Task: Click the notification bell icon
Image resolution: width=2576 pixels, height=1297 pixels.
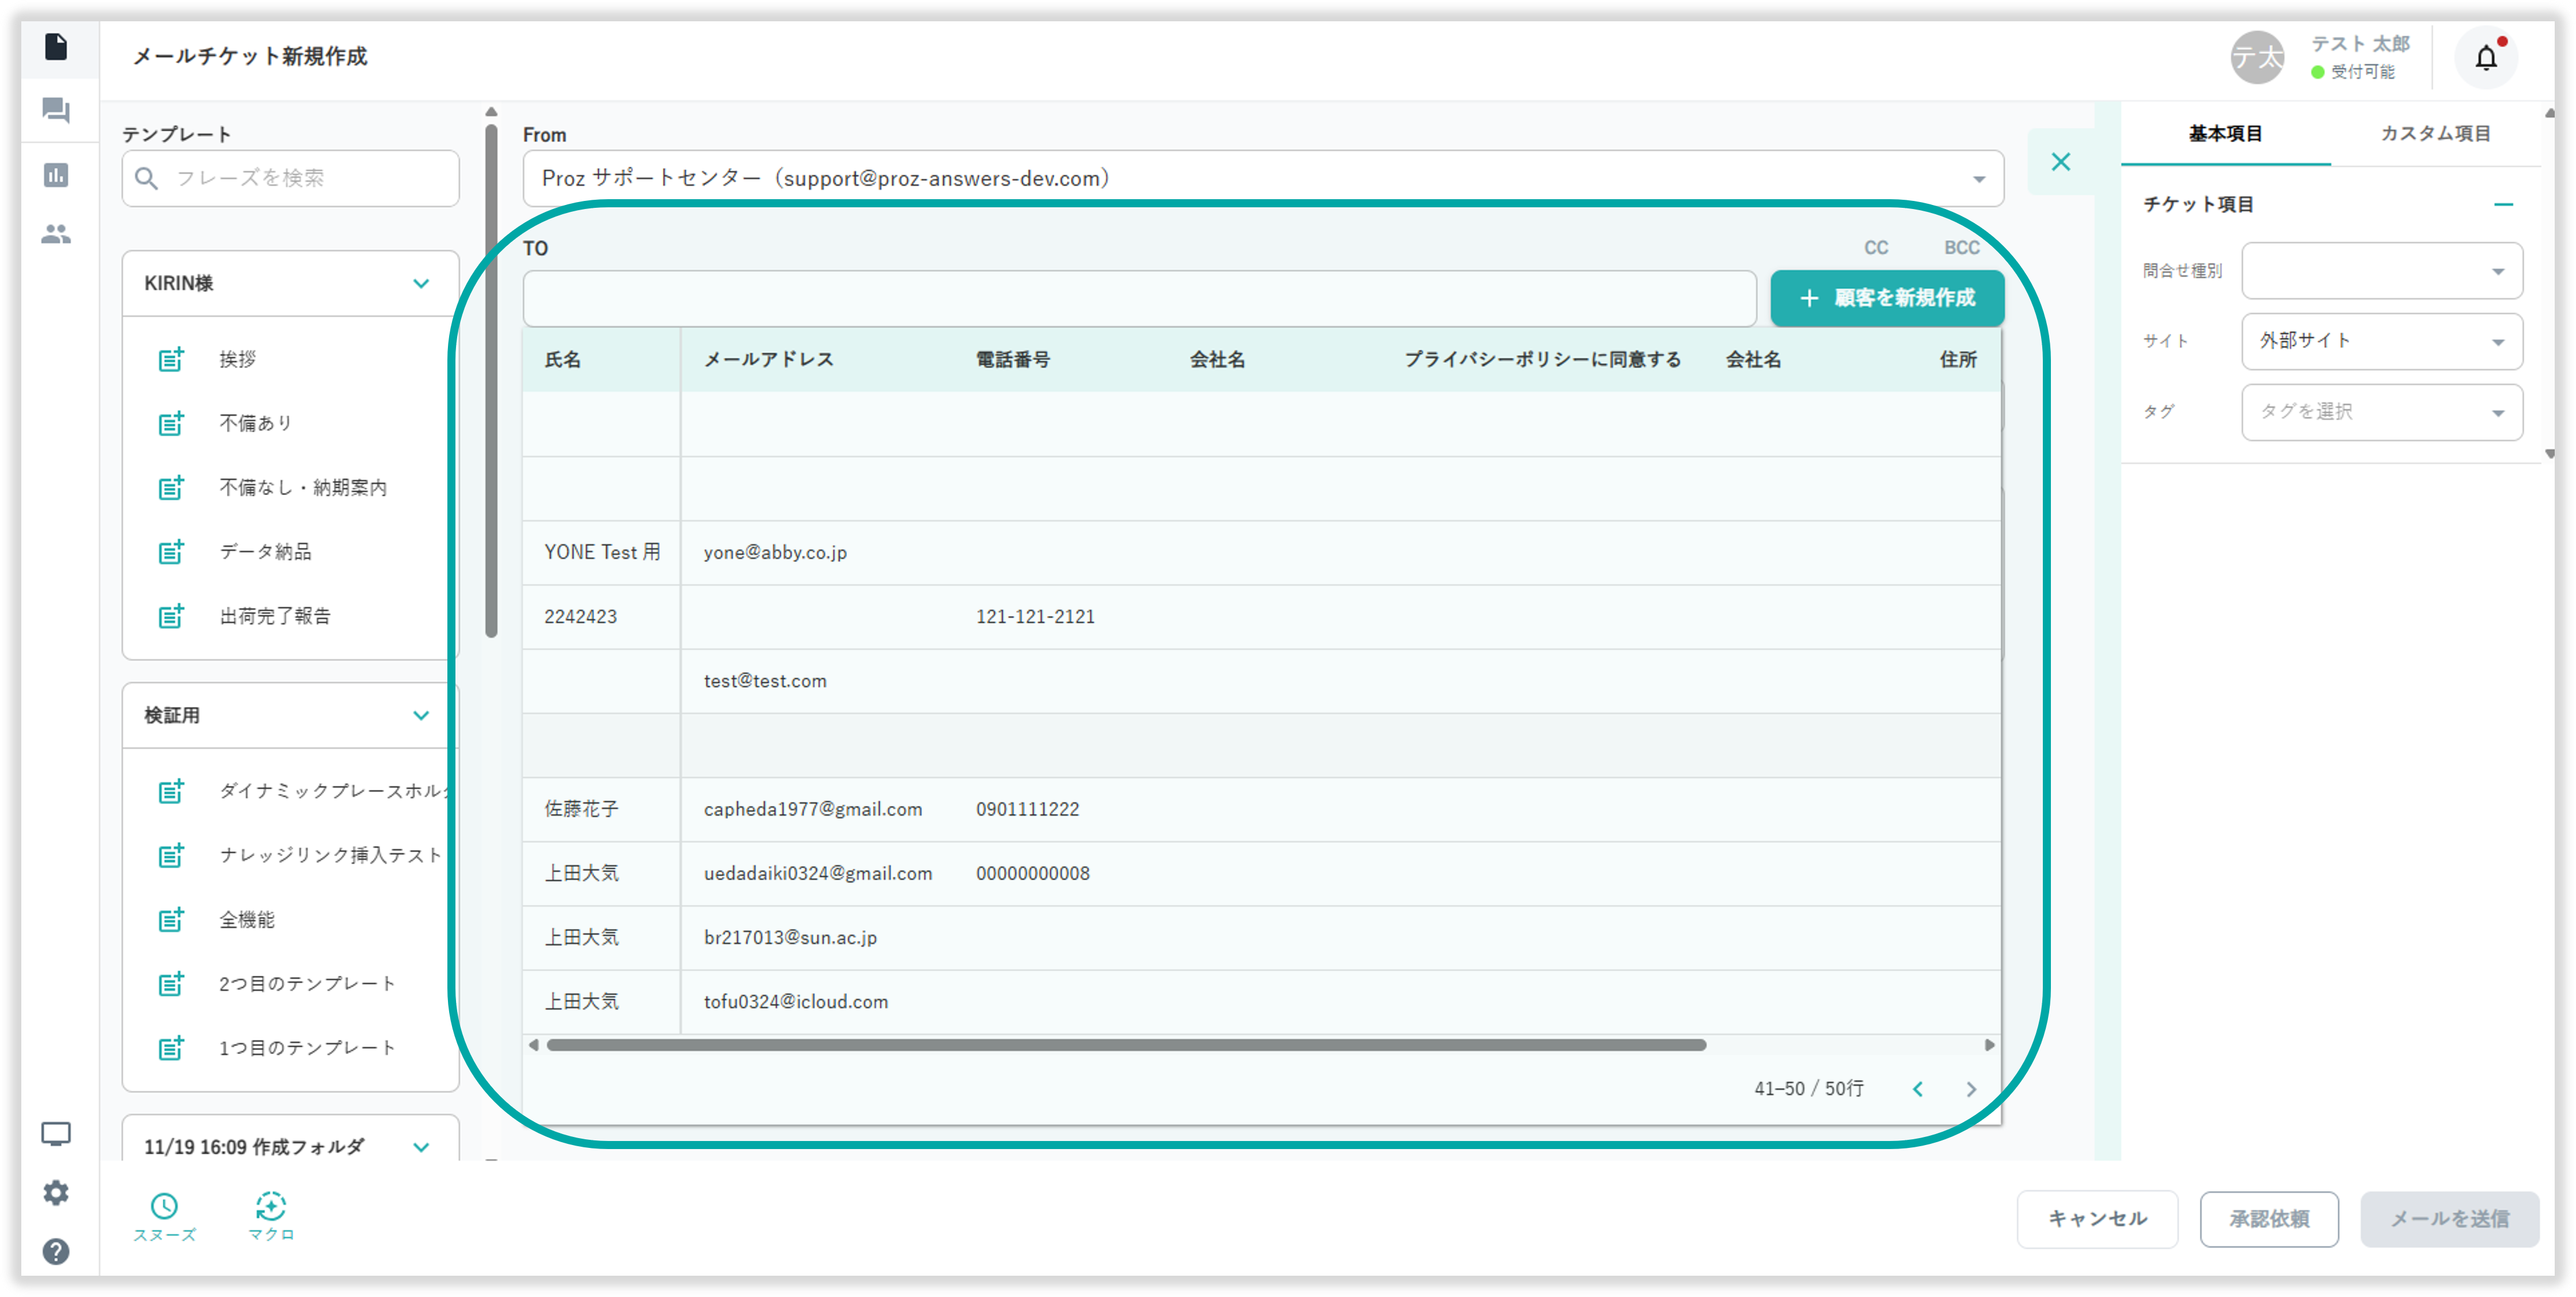Action: point(2485,58)
